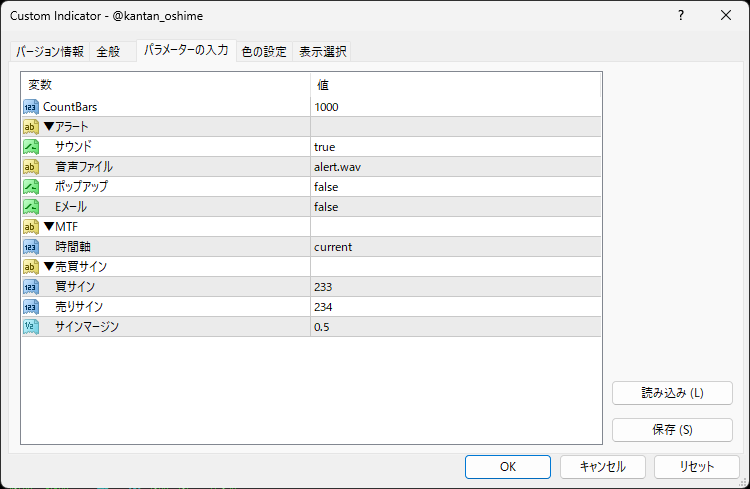750x489 pixels.
Task: Toggle the Eメール value false
Action: point(455,207)
